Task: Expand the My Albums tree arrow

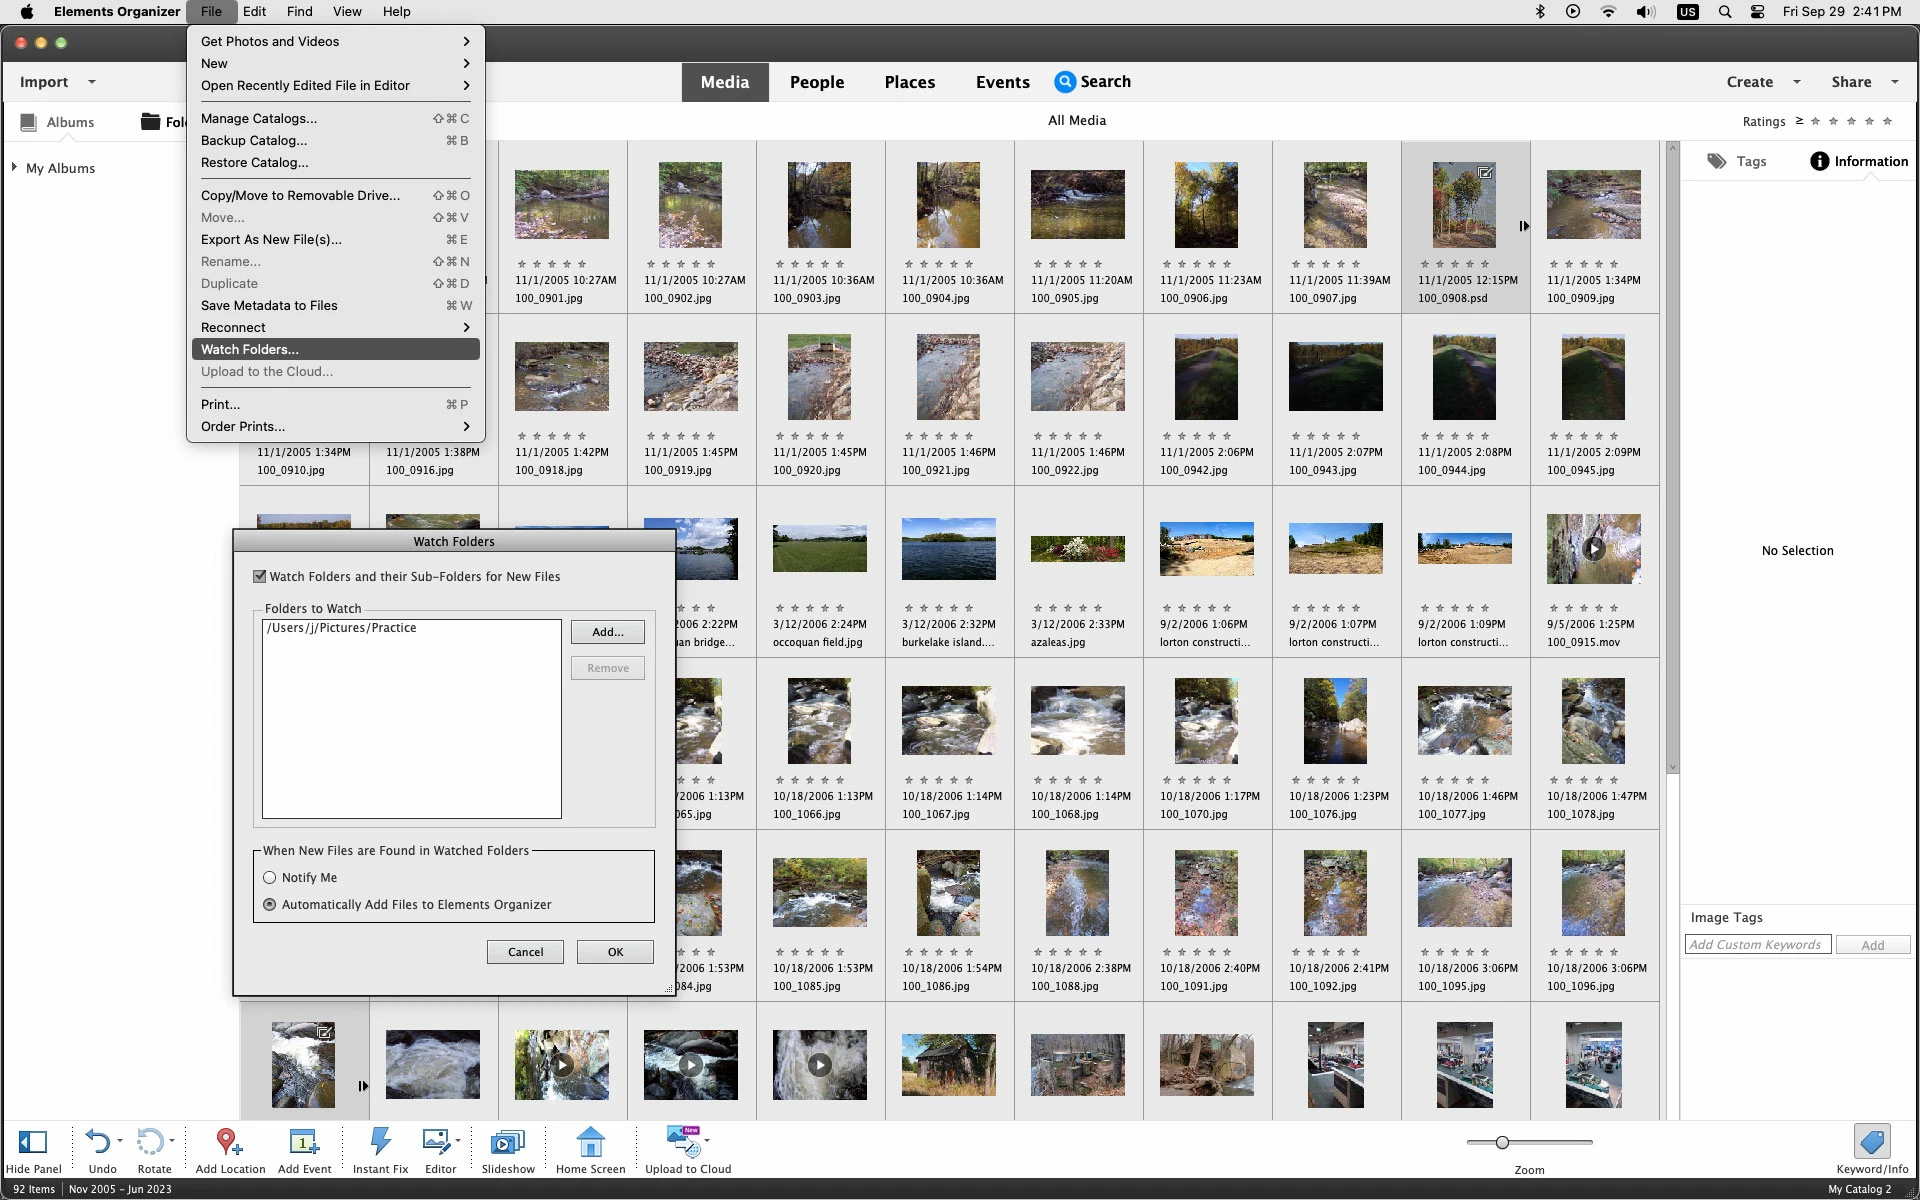Action: [14, 167]
